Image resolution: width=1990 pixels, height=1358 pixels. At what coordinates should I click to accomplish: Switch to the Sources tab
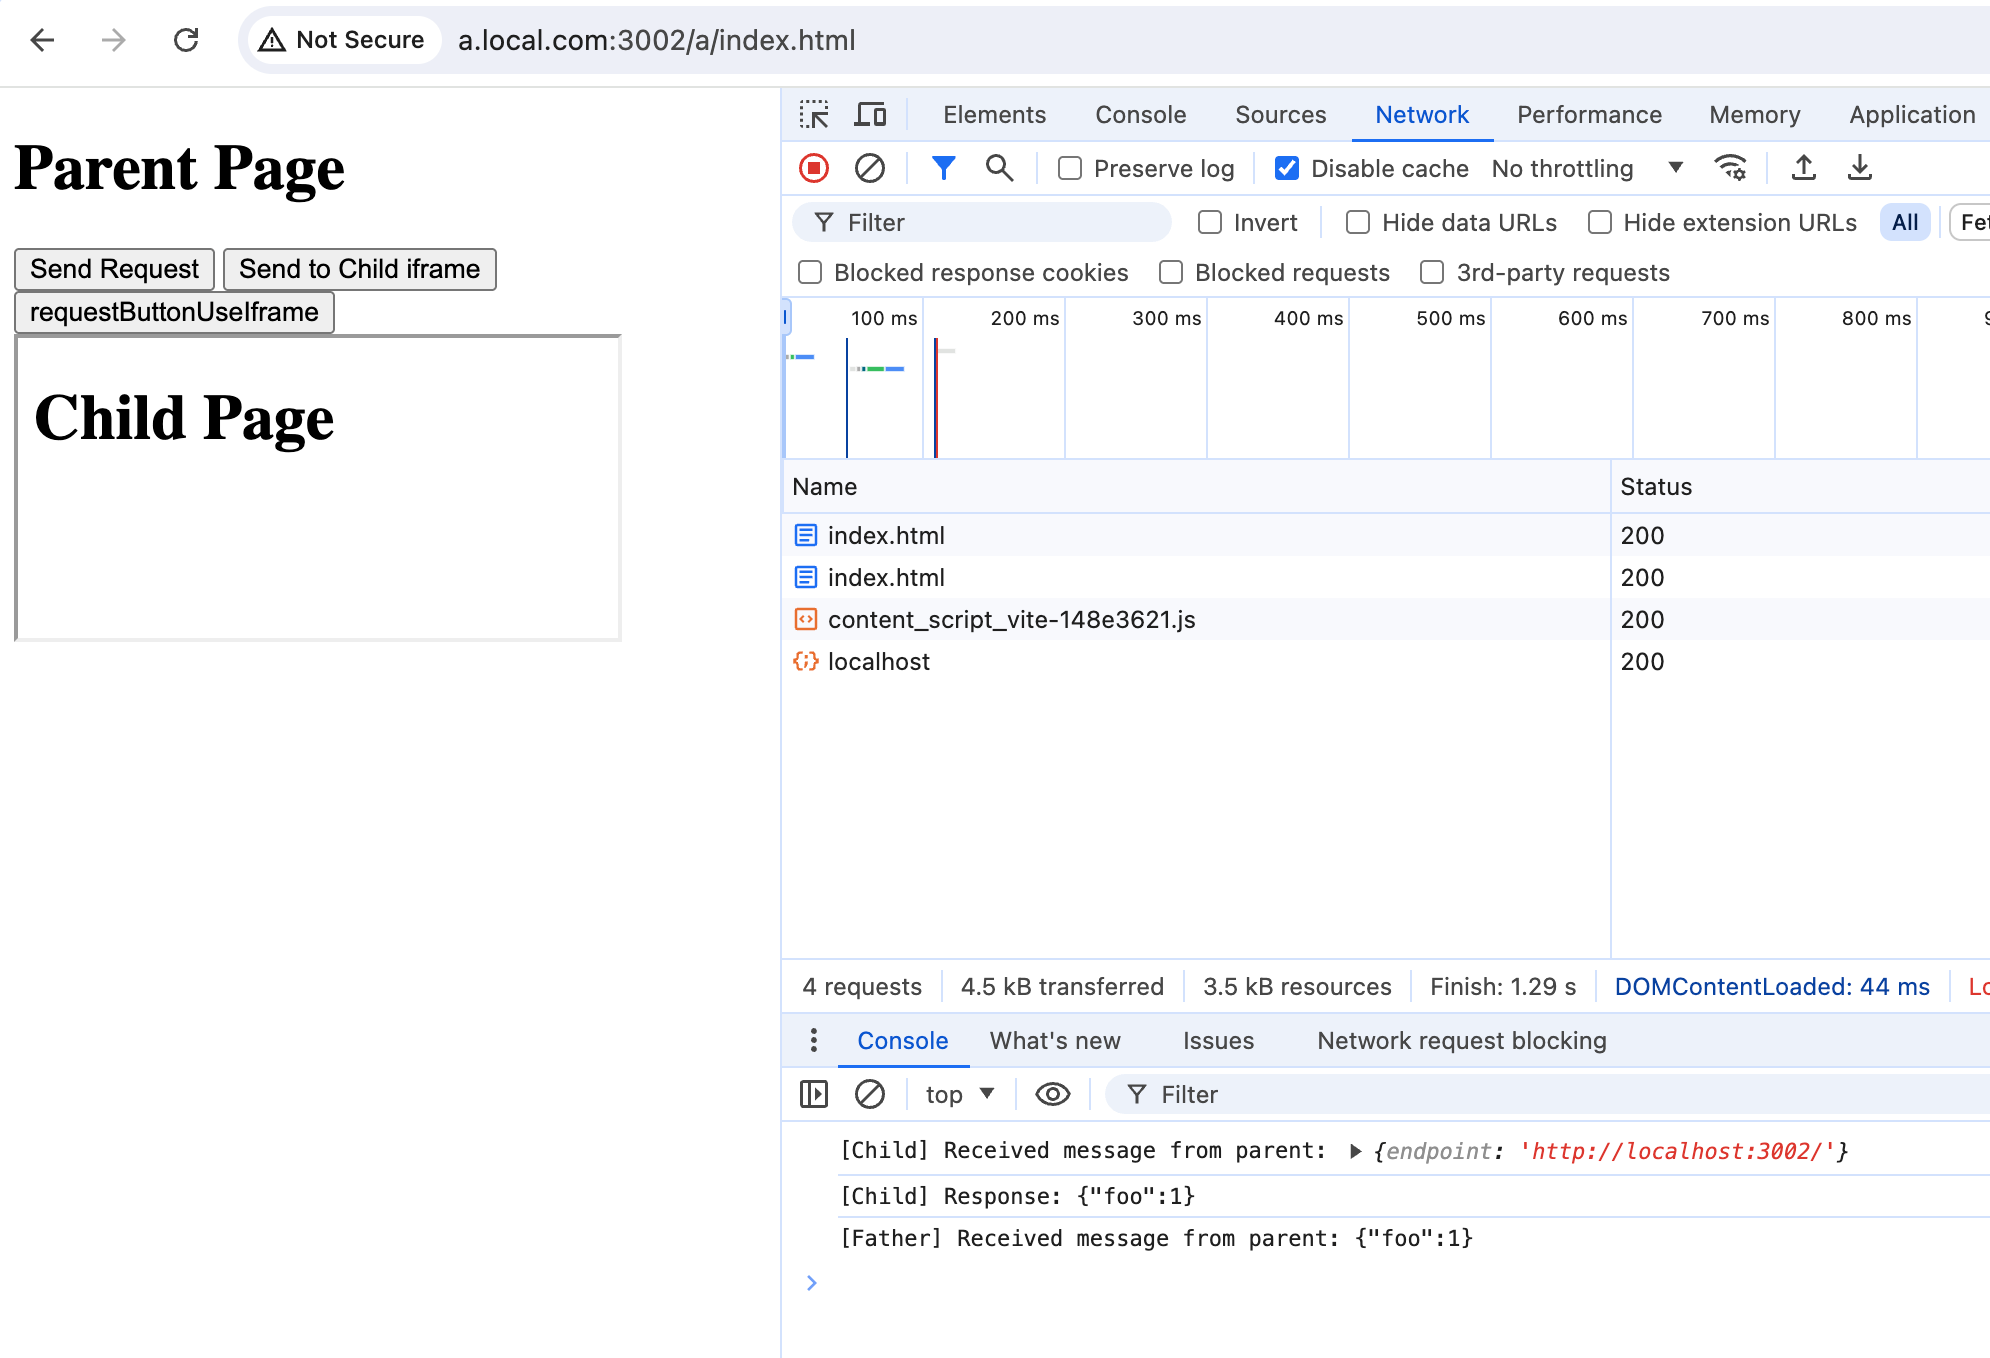(1280, 115)
